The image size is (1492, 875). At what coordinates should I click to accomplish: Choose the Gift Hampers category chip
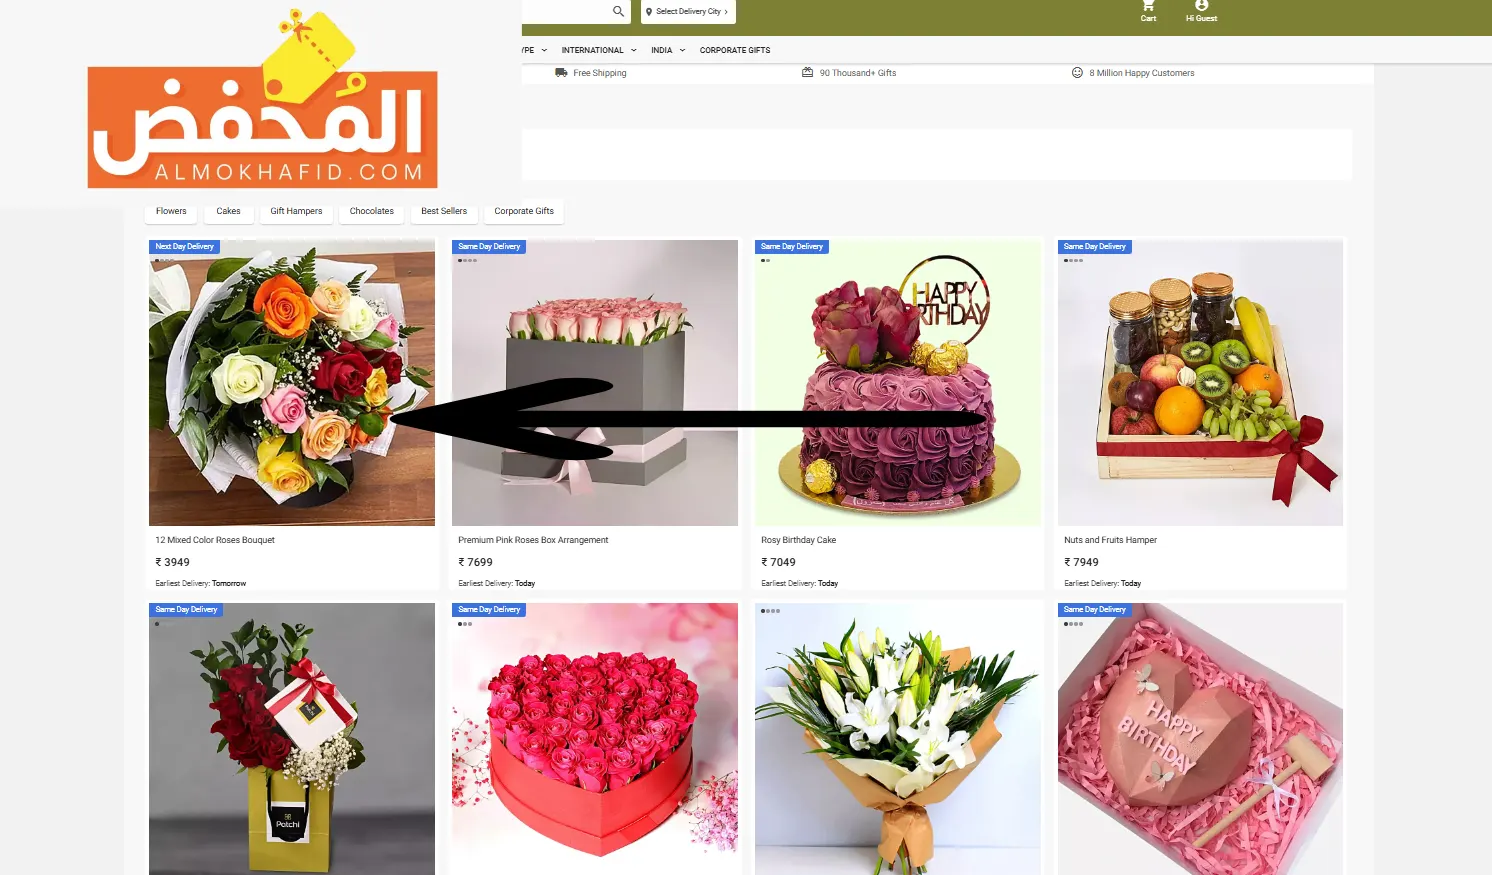[296, 211]
